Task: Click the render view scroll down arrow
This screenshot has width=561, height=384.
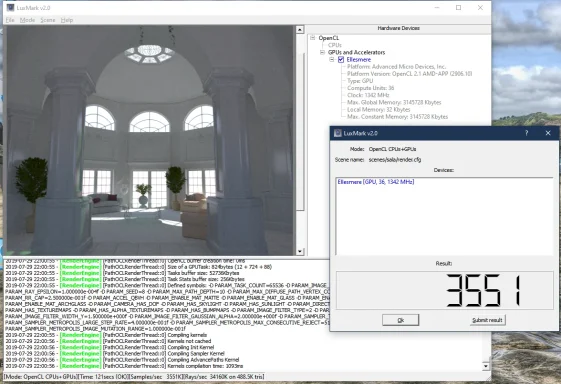Action: [300, 252]
